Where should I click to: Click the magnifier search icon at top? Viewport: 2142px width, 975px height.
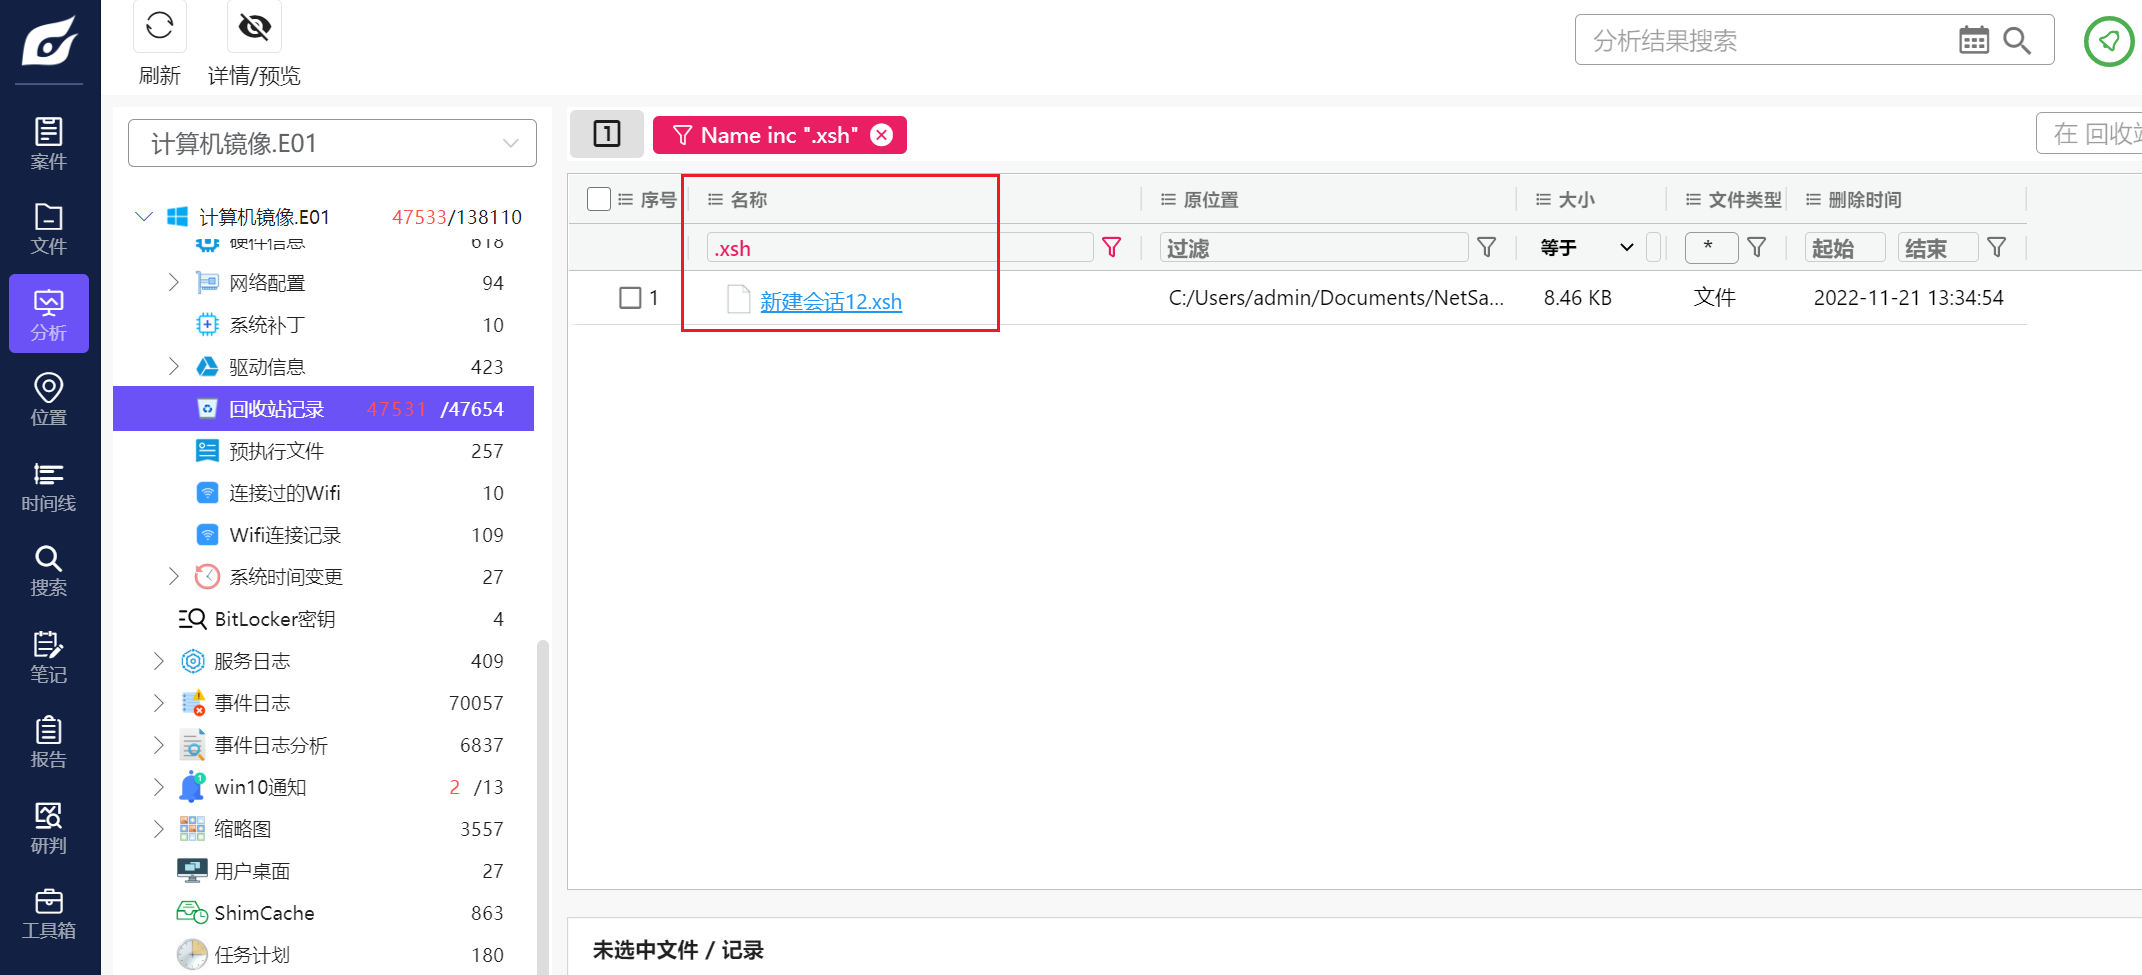click(2017, 40)
